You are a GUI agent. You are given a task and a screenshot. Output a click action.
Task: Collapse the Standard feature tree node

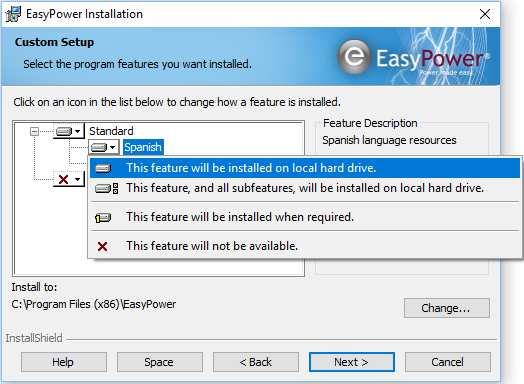pos(34,131)
